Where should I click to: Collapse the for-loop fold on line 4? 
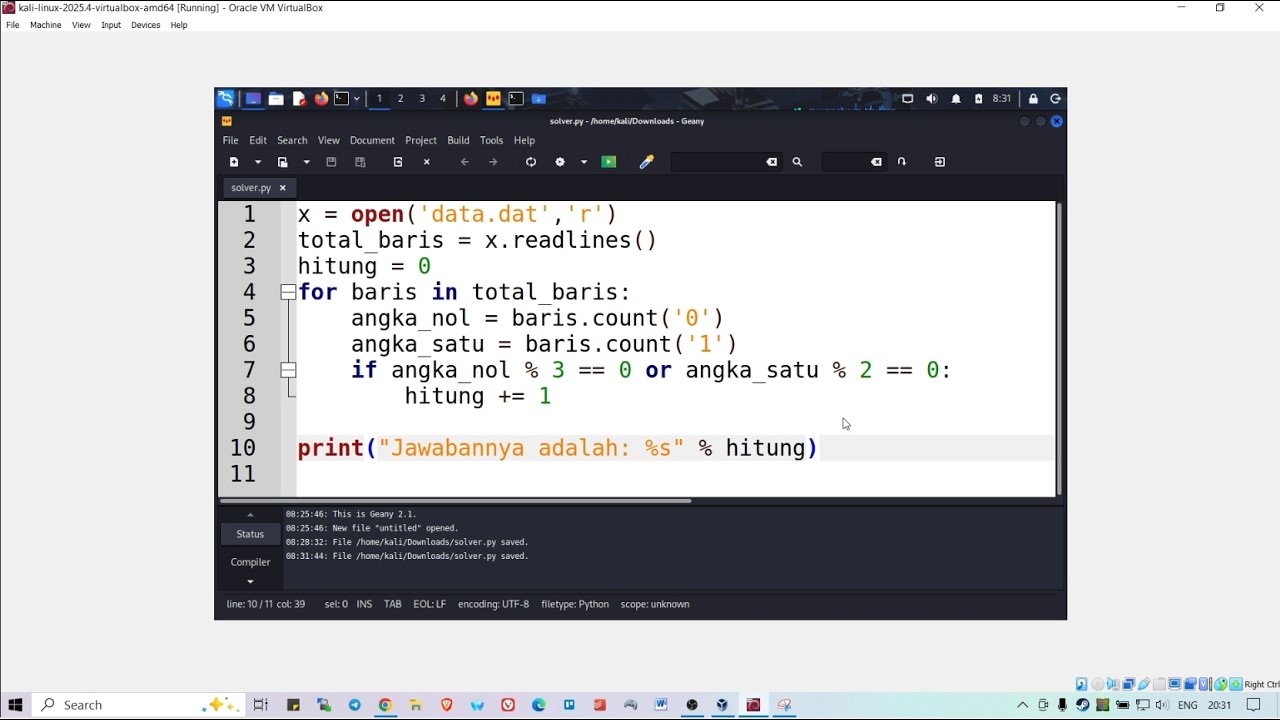(288, 292)
